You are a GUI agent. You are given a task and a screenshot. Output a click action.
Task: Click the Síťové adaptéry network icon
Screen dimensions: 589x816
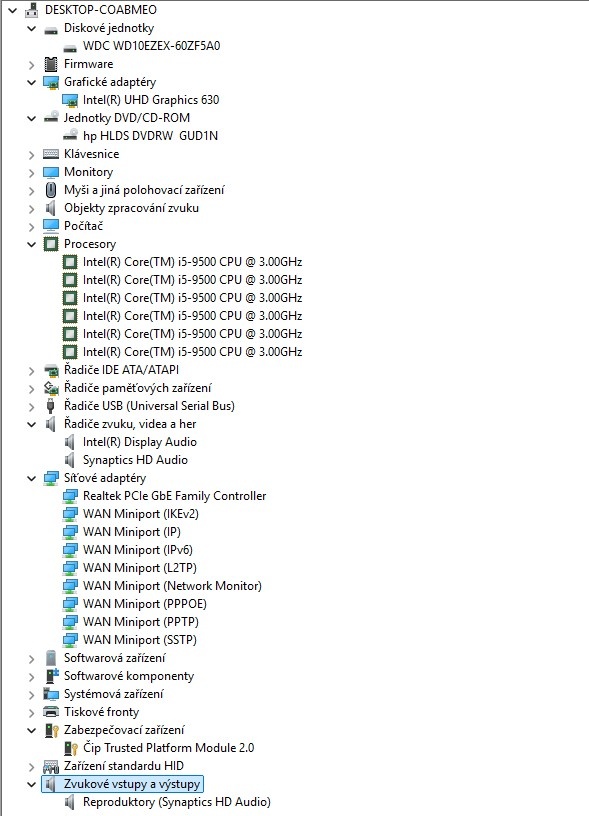click(50, 478)
